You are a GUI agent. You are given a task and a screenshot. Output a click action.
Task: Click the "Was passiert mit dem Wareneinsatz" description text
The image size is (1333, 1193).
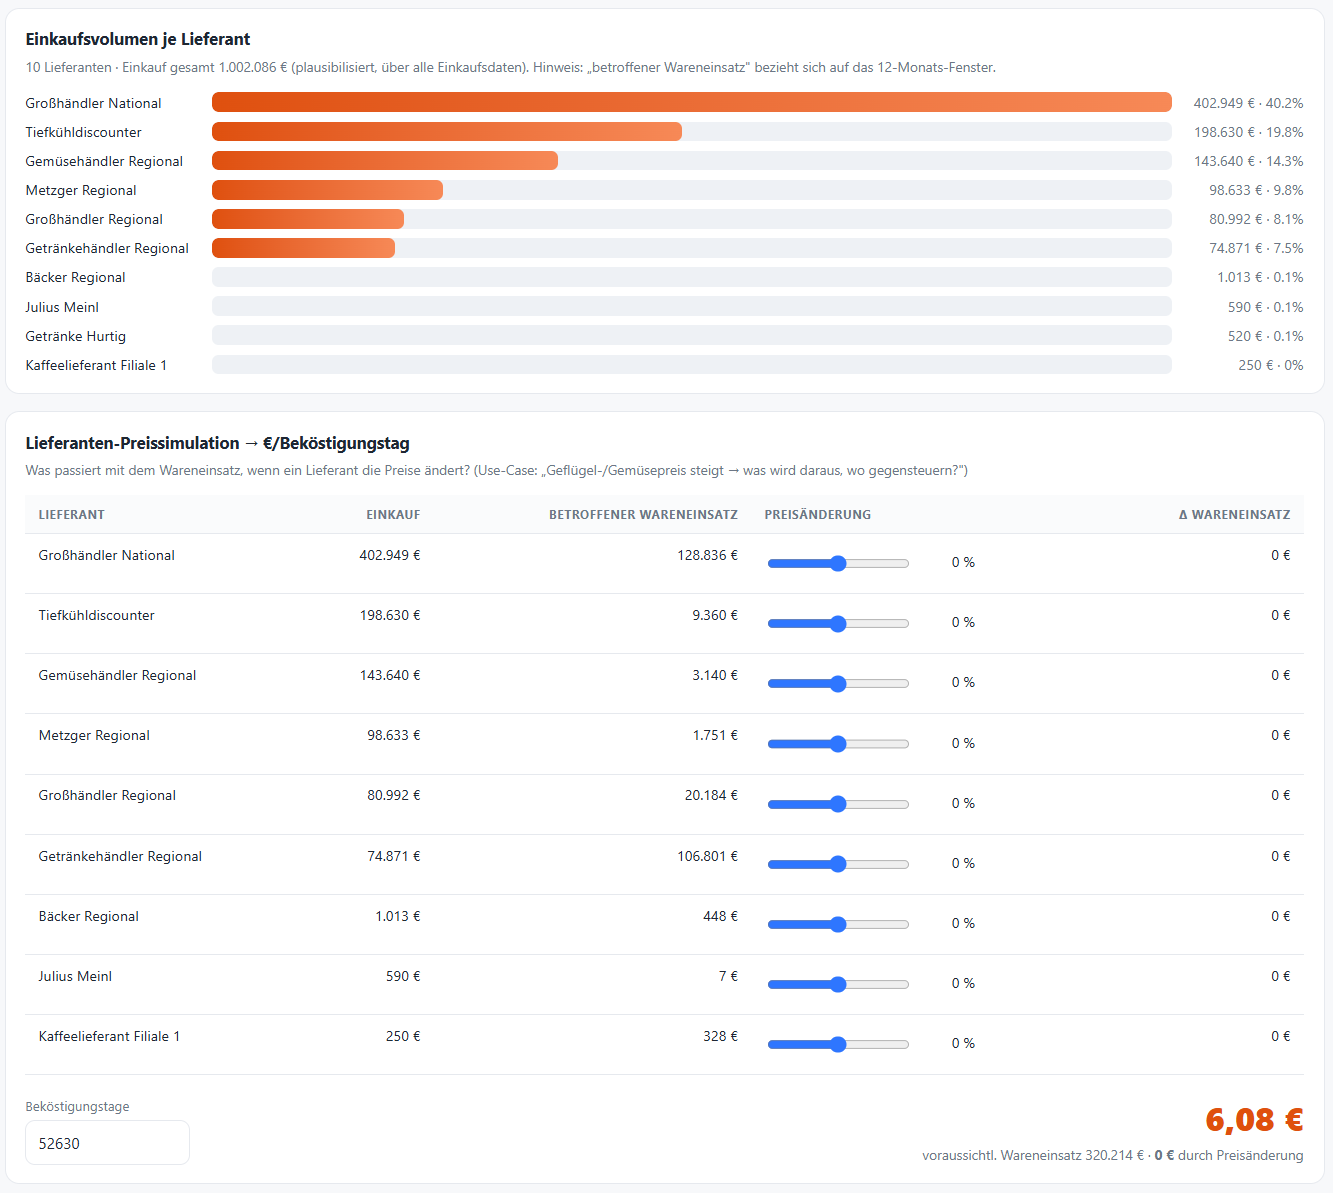496,470
